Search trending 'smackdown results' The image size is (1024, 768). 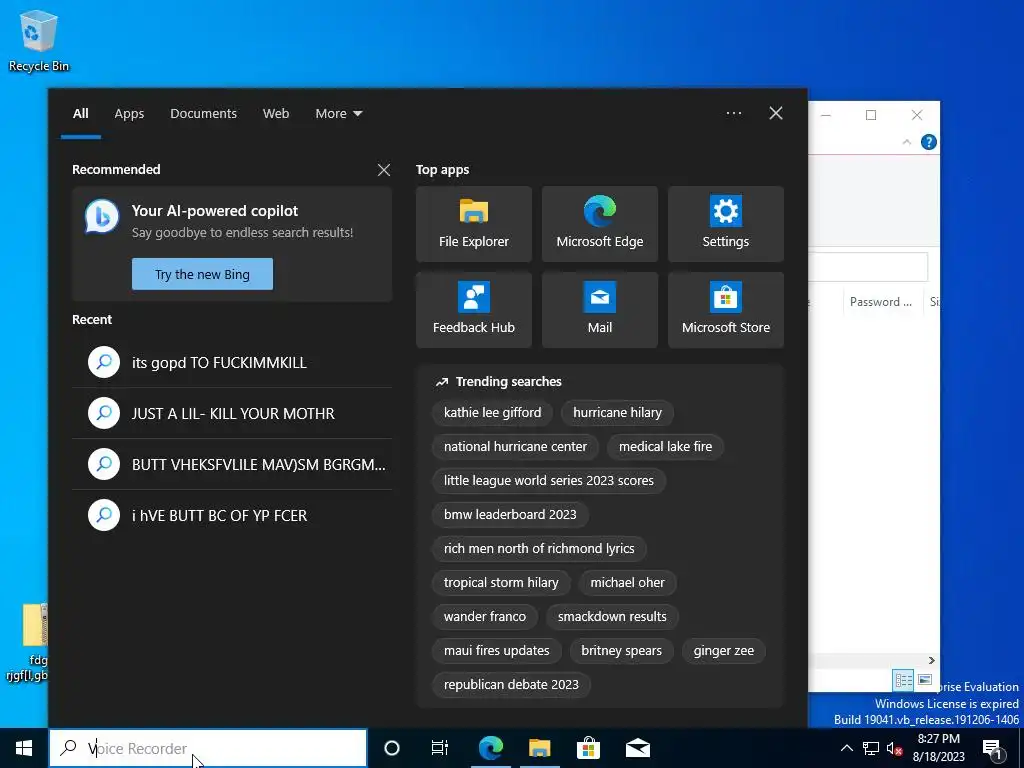(612, 616)
